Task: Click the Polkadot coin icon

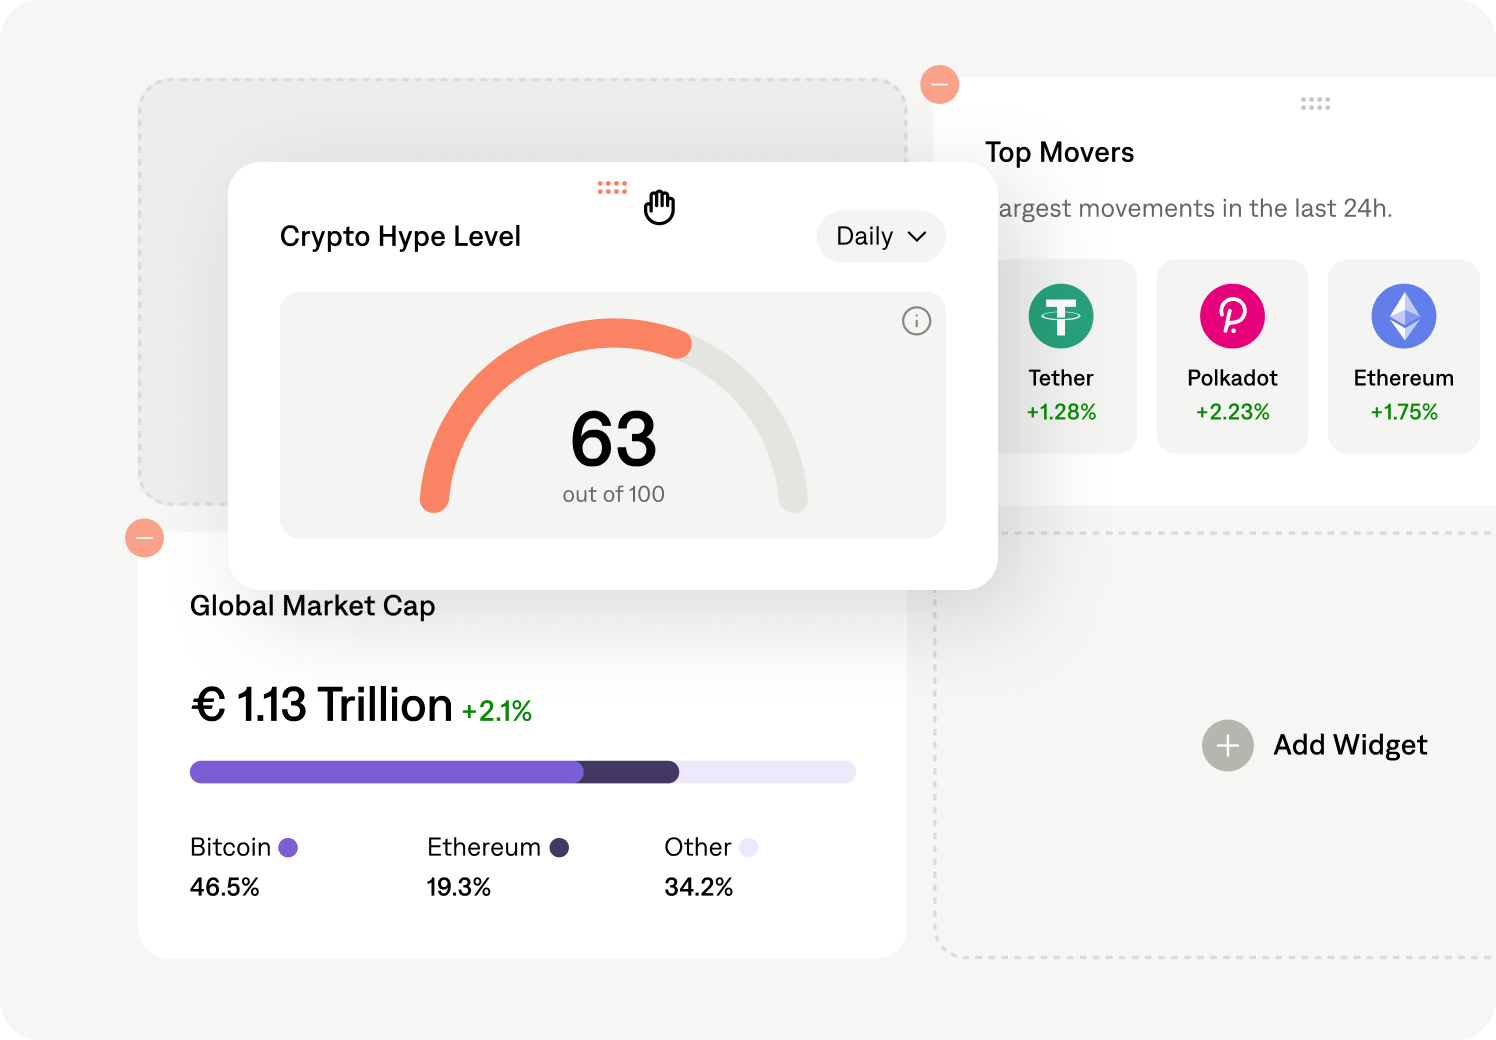Action: pos(1232,315)
